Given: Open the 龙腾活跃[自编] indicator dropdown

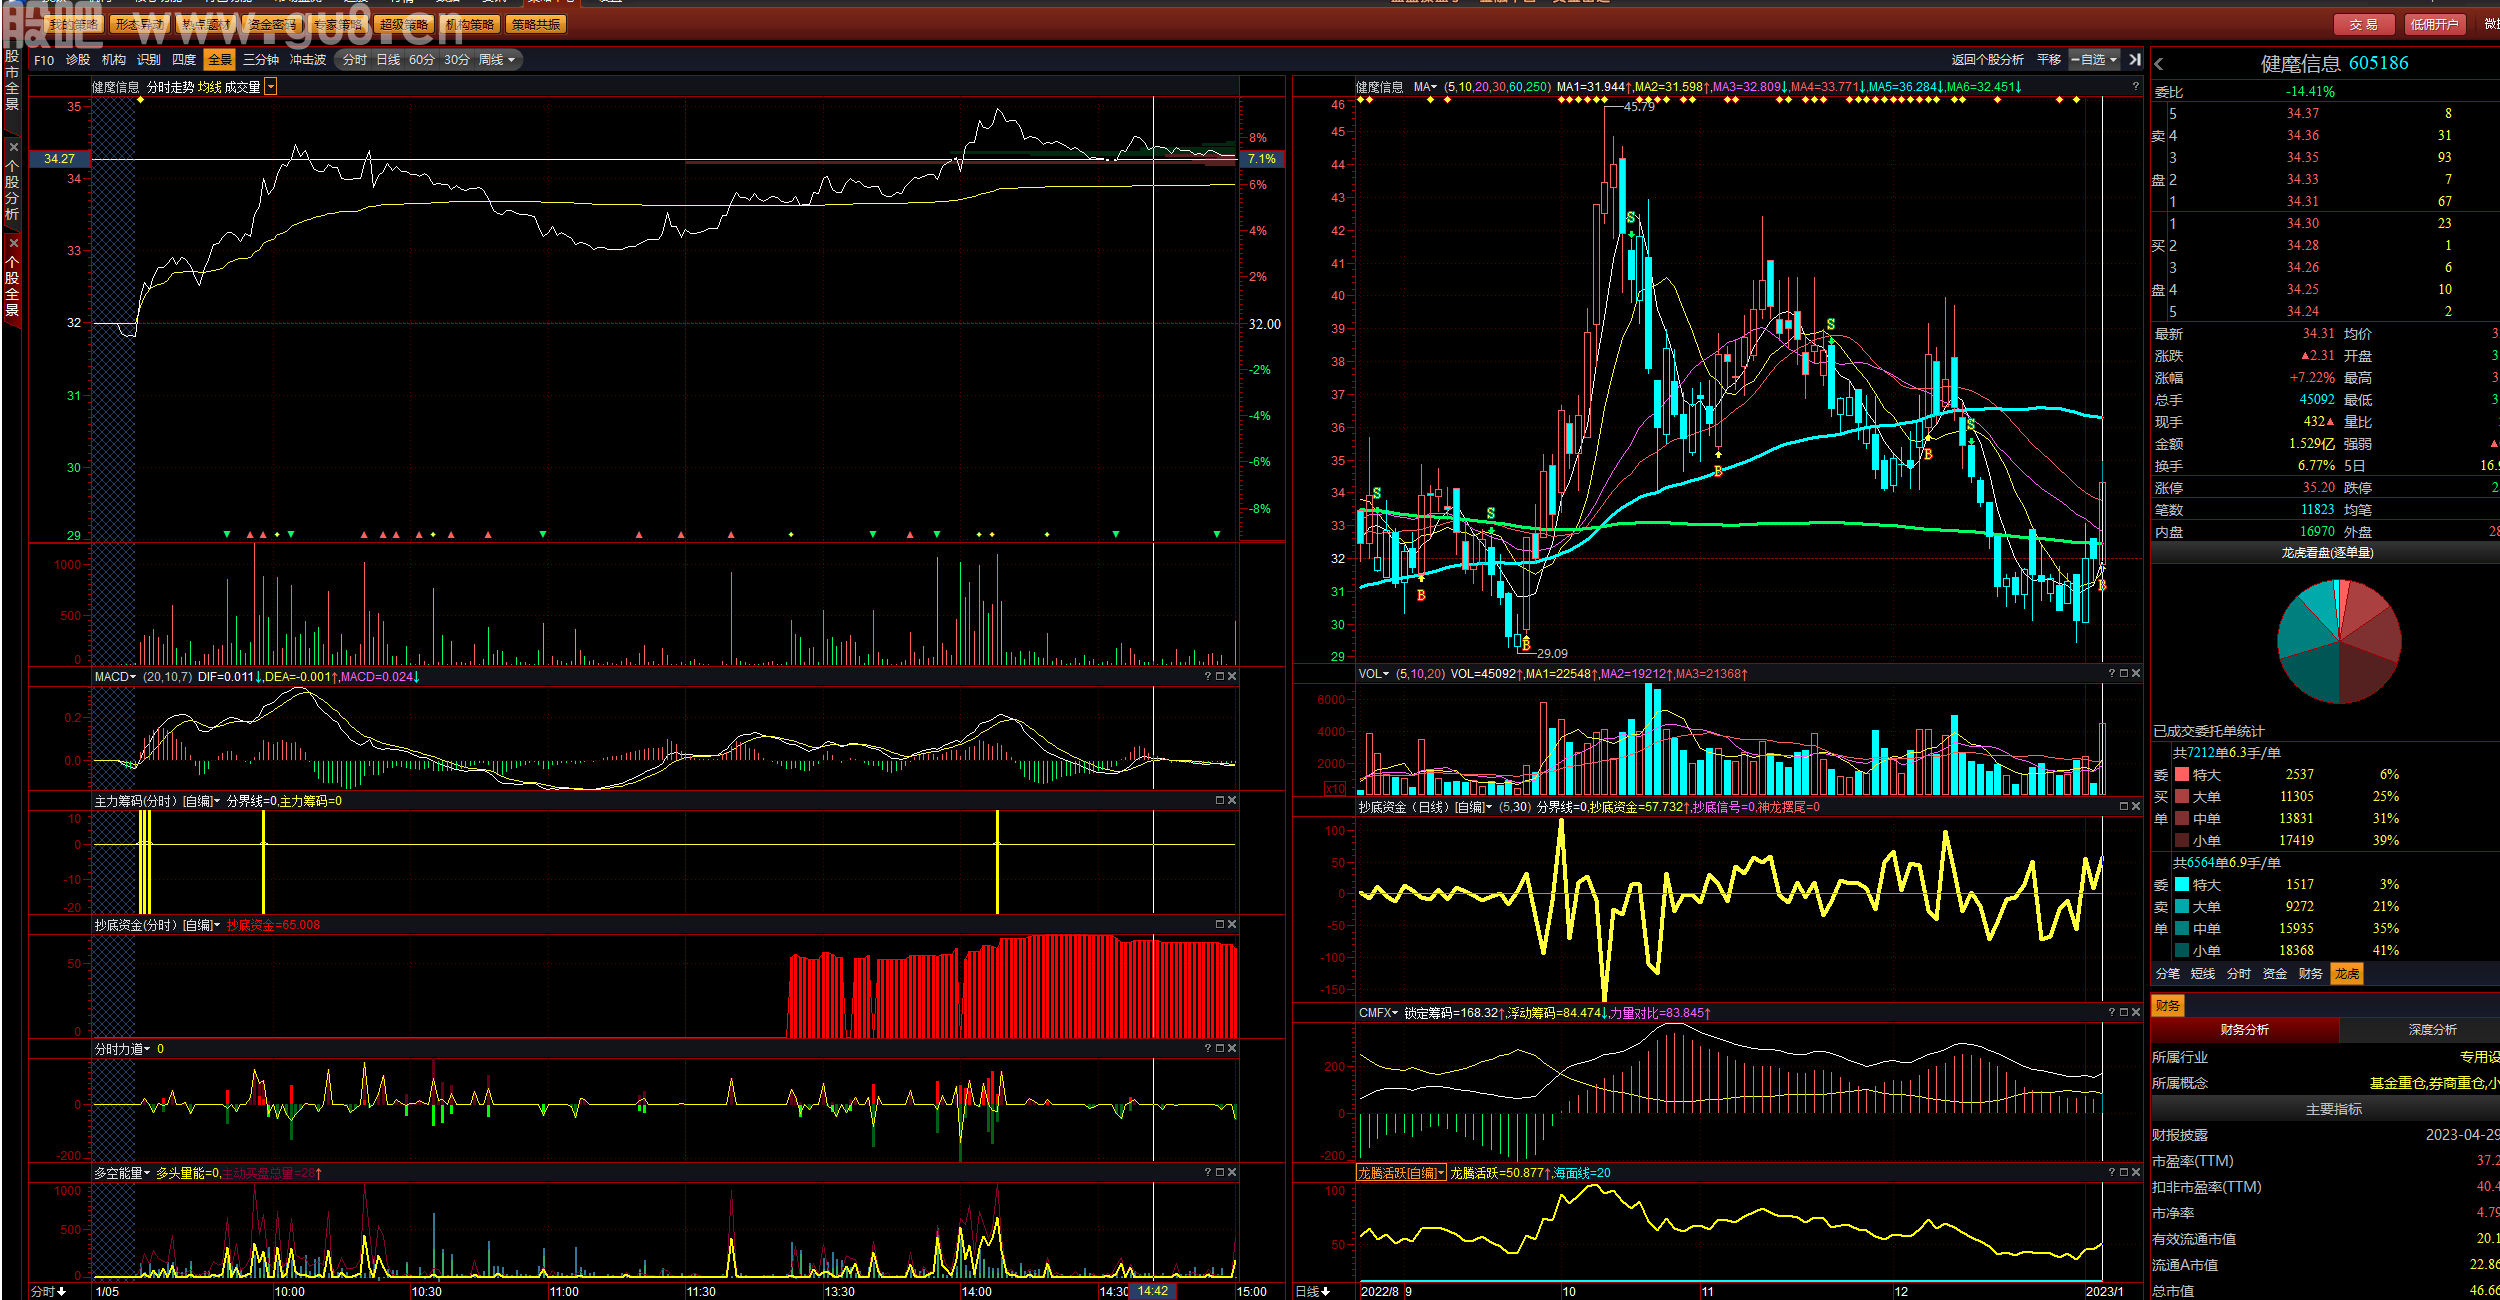Looking at the screenshot, I should pyautogui.click(x=1402, y=1173).
